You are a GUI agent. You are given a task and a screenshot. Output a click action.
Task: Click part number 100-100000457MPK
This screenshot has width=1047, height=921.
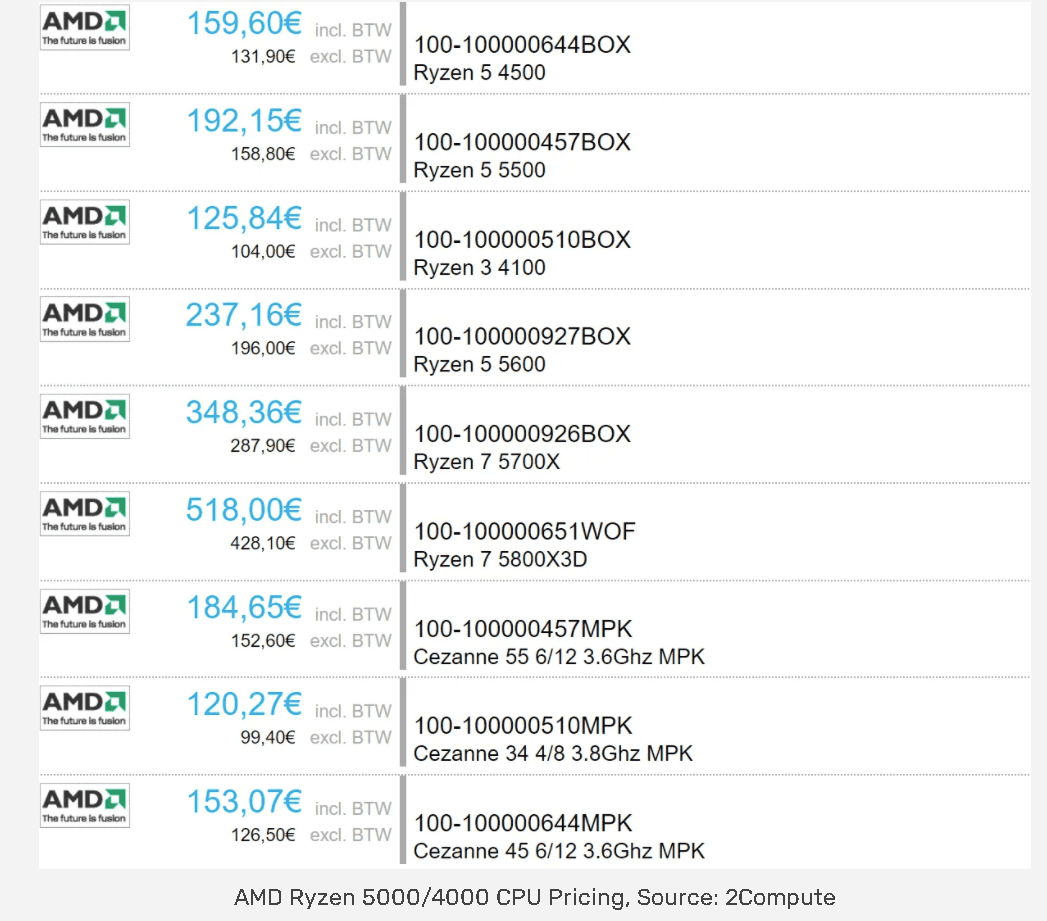[523, 629]
